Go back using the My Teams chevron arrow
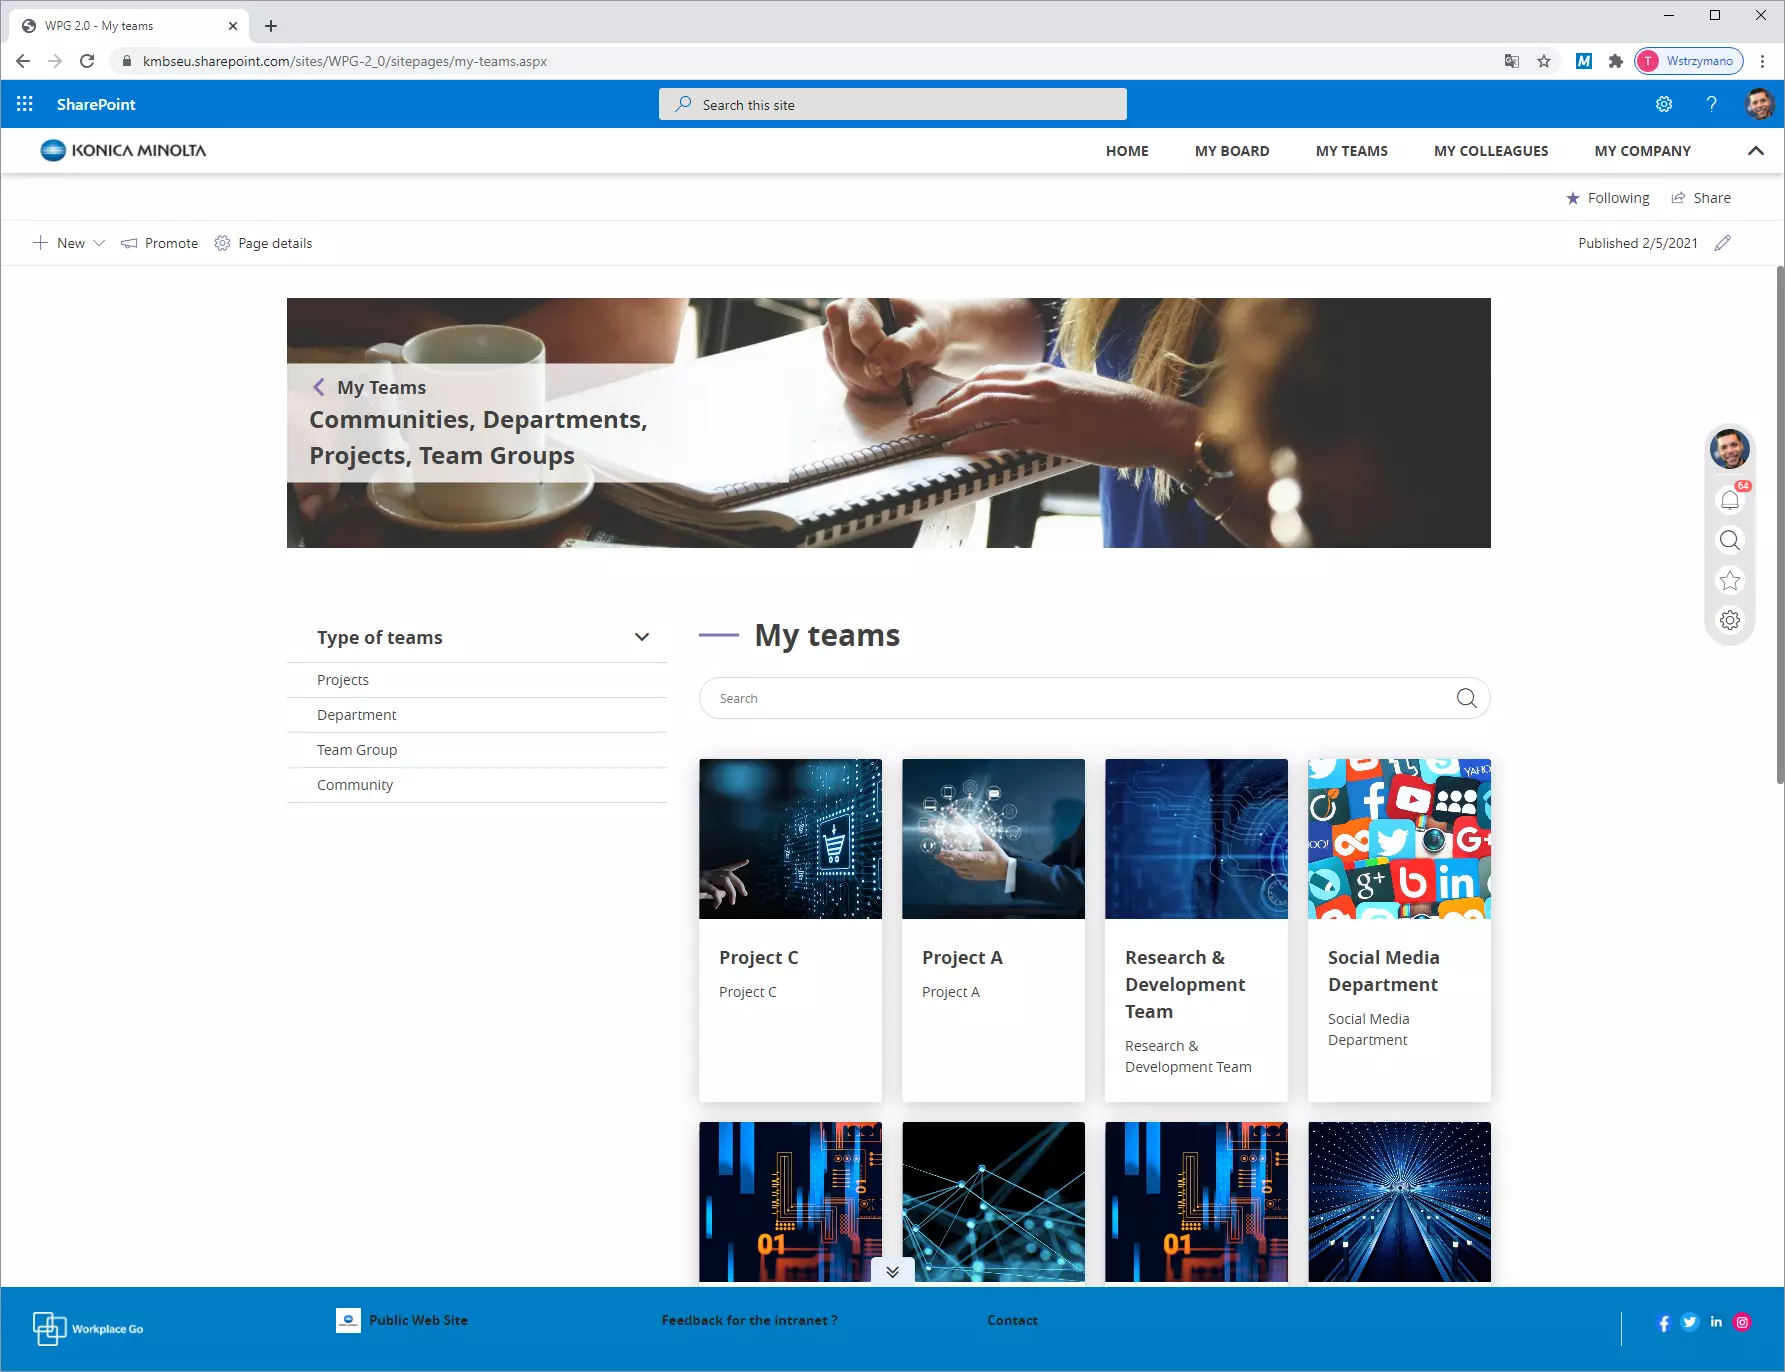The height and width of the screenshot is (1372, 1785). click(x=318, y=387)
